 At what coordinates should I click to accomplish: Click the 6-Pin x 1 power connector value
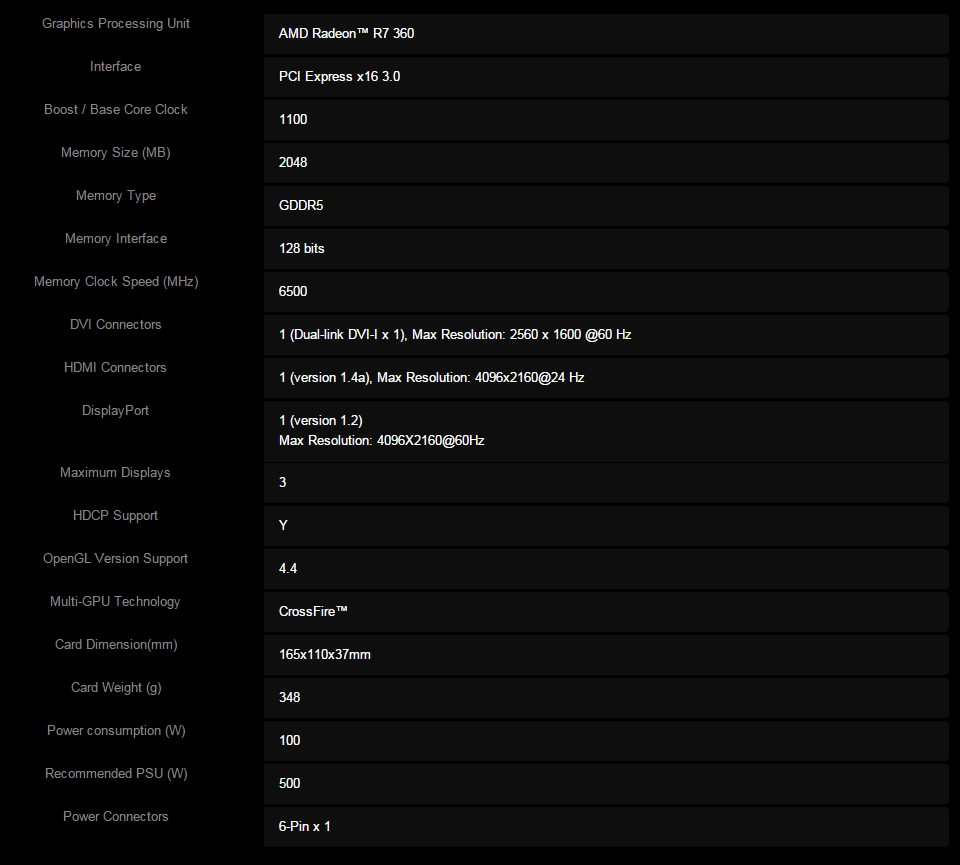pyautogui.click(x=305, y=826)
